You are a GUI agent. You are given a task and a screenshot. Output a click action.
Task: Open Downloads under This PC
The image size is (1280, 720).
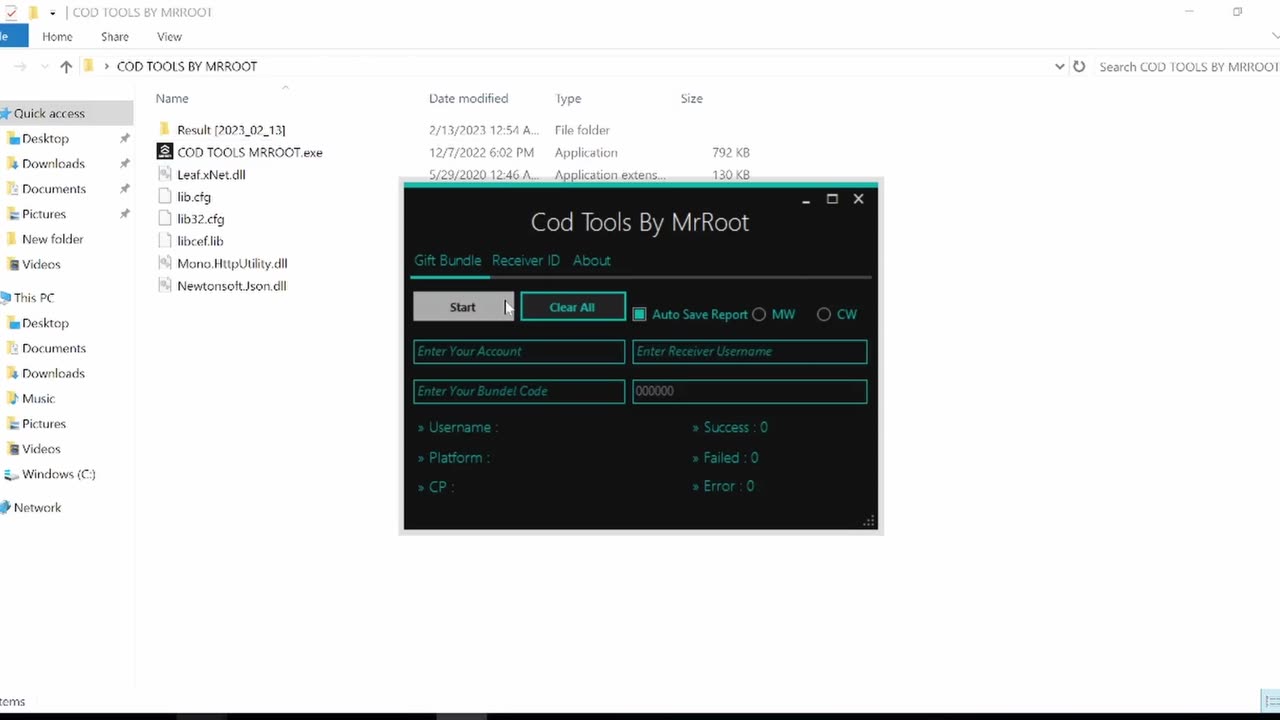(53, 373)
